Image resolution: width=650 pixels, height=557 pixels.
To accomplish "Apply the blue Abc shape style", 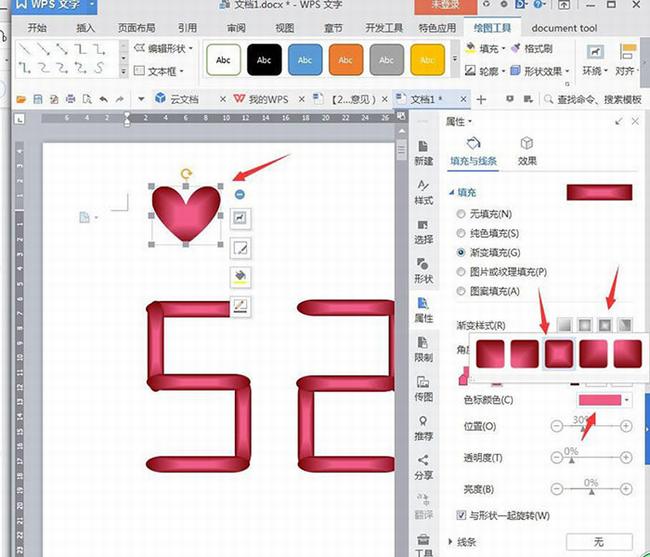I will (x=305, y=60).
